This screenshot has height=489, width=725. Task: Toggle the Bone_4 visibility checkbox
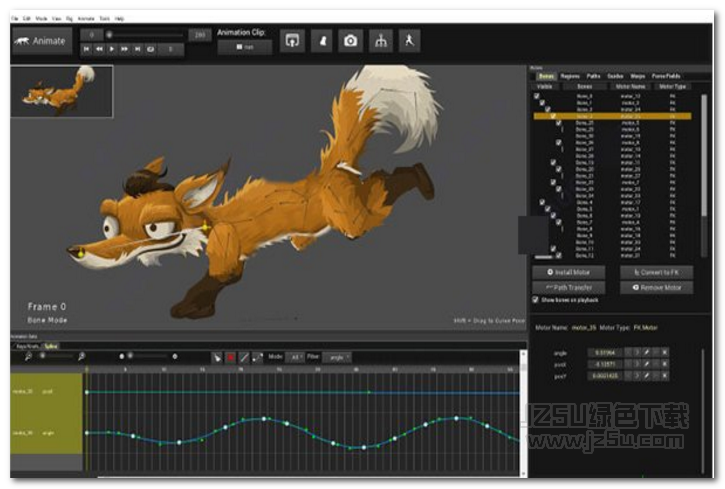542,202
